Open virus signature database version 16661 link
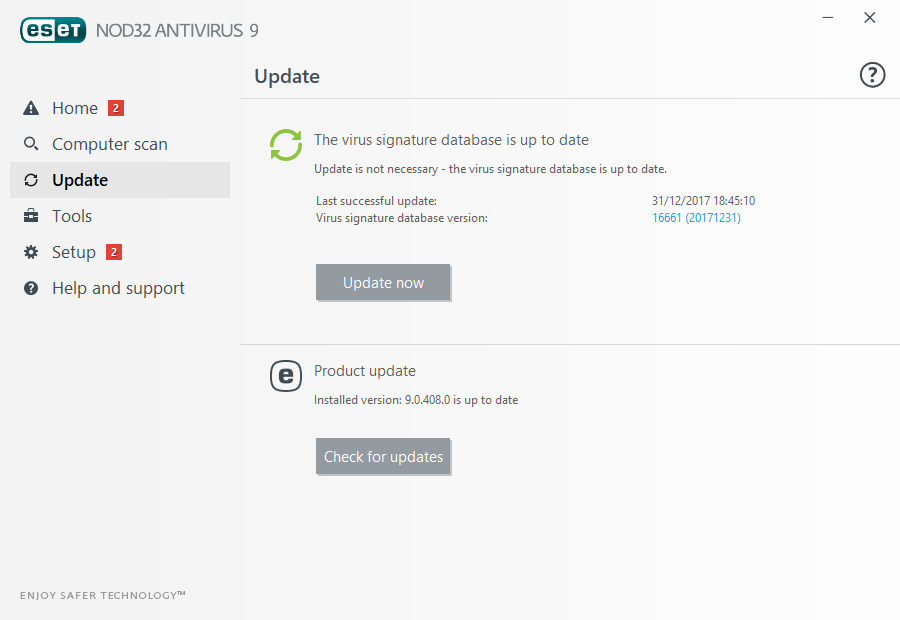This screenshot has width=900, height=620. click(x=696, y=217)
